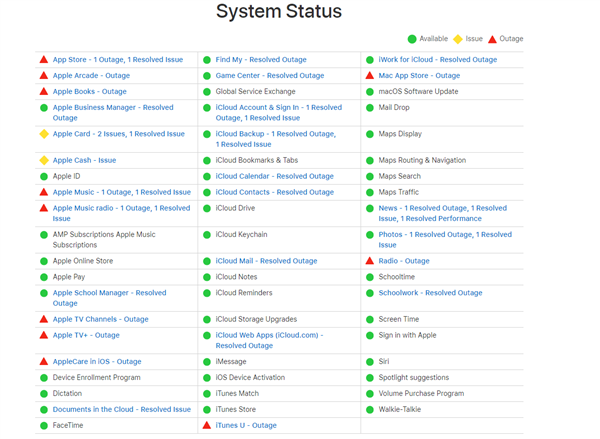Image resolution: width=600 pixels, height=439 pixels.
Task: Click the green dot beside Walkie-Talkie
Action: click(x=370, y=410)
